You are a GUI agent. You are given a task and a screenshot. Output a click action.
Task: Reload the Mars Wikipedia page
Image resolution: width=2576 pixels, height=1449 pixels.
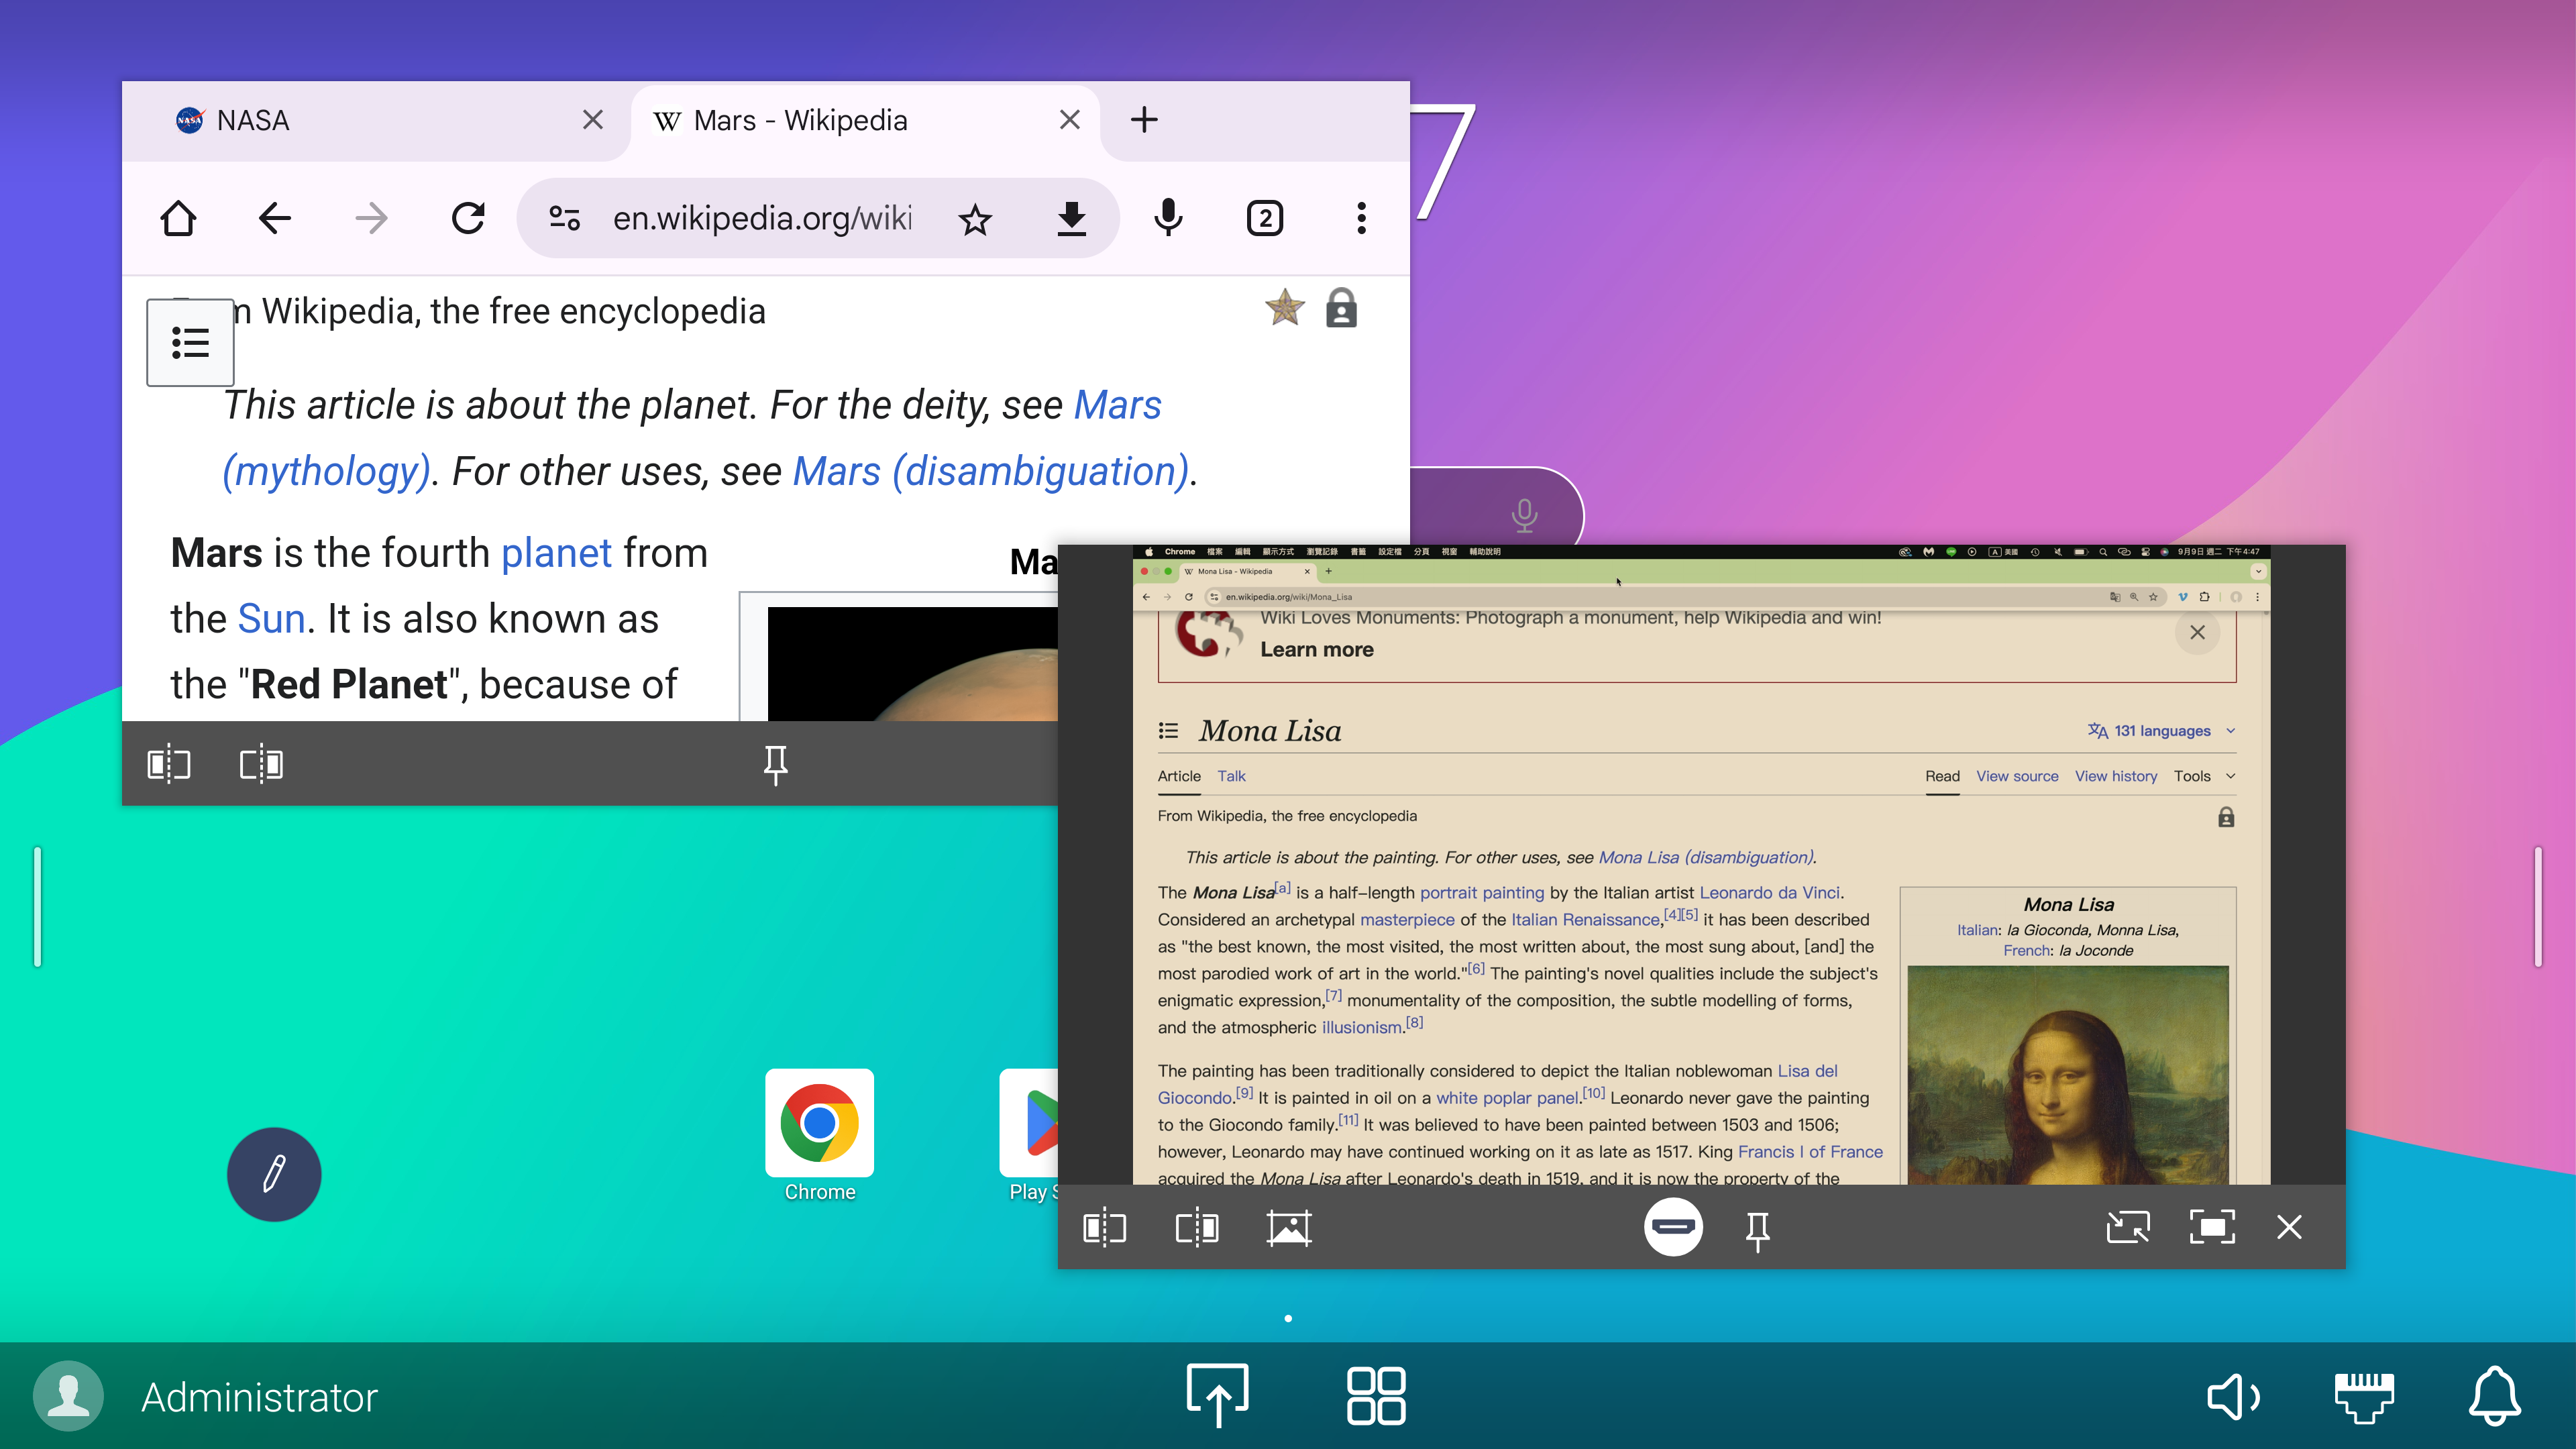click(x=467, y=218)
